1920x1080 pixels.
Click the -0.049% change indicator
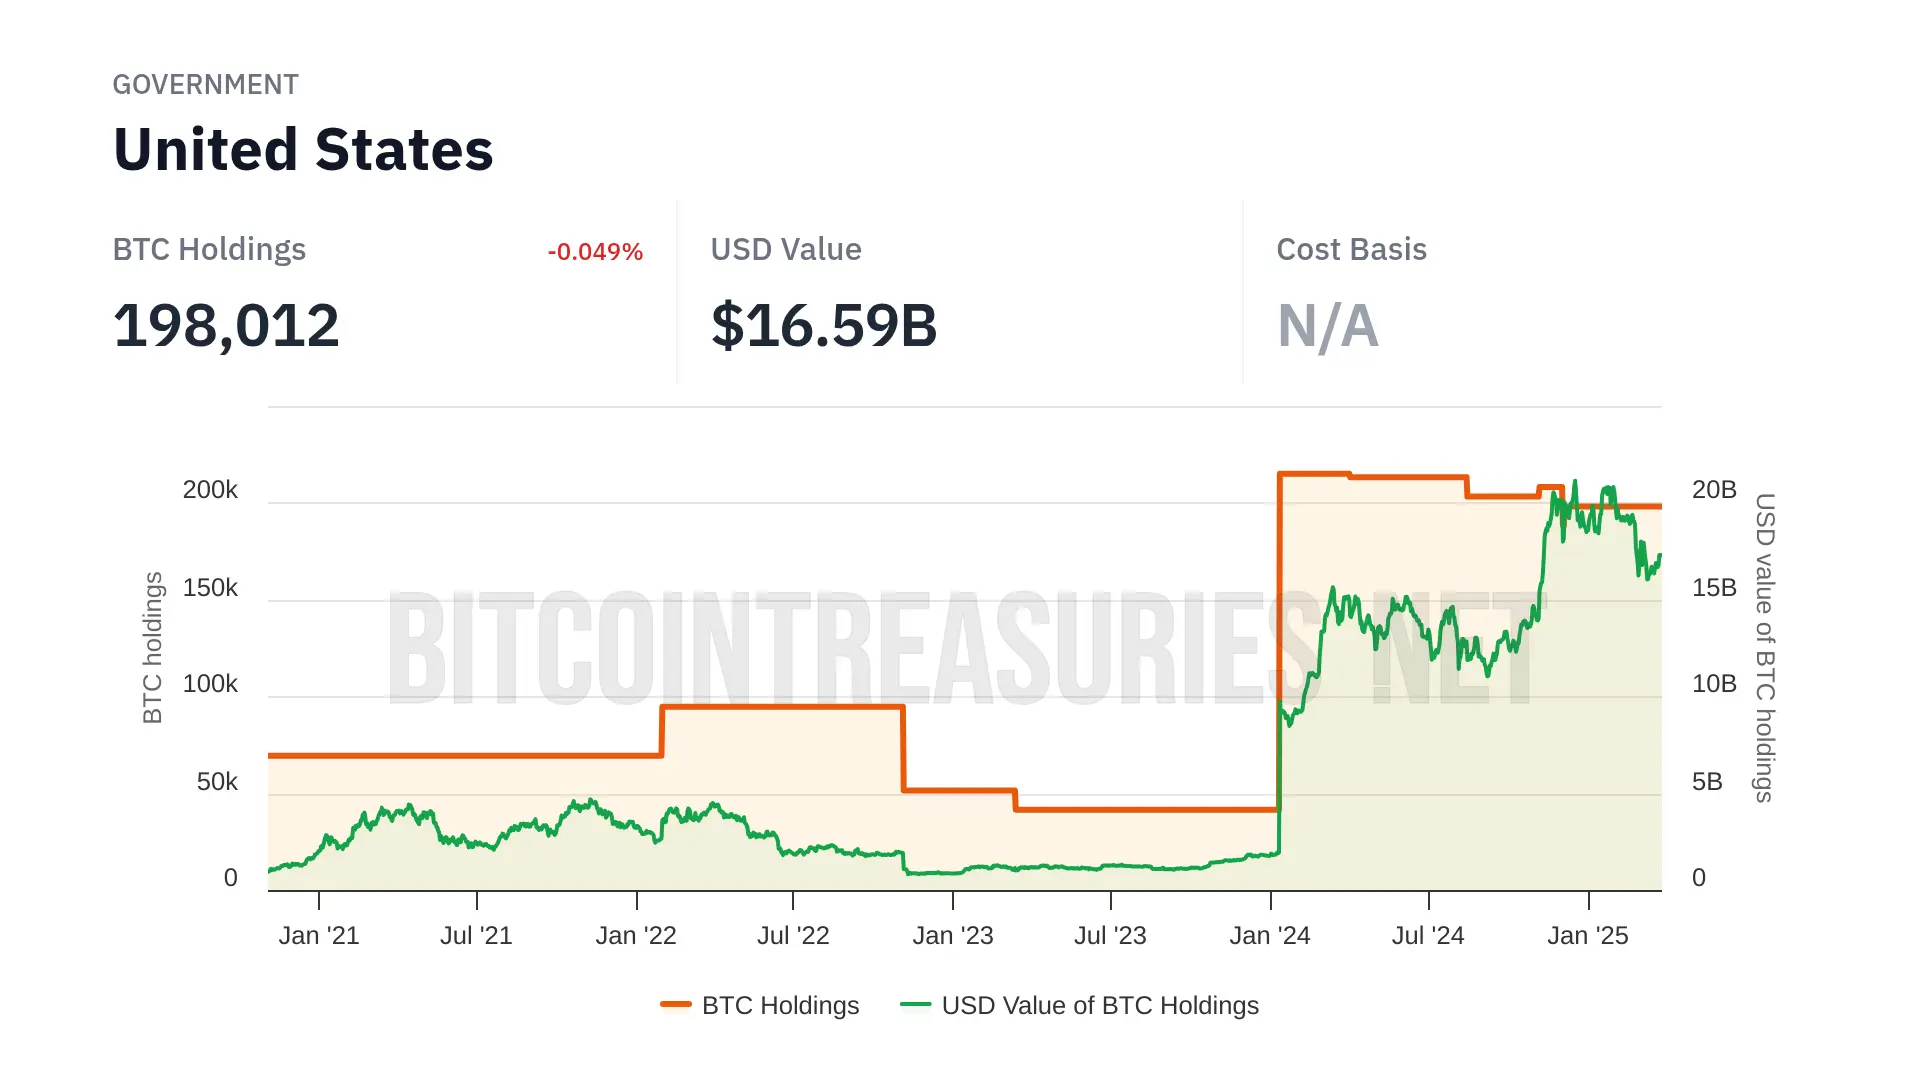(x=595, y=252)
